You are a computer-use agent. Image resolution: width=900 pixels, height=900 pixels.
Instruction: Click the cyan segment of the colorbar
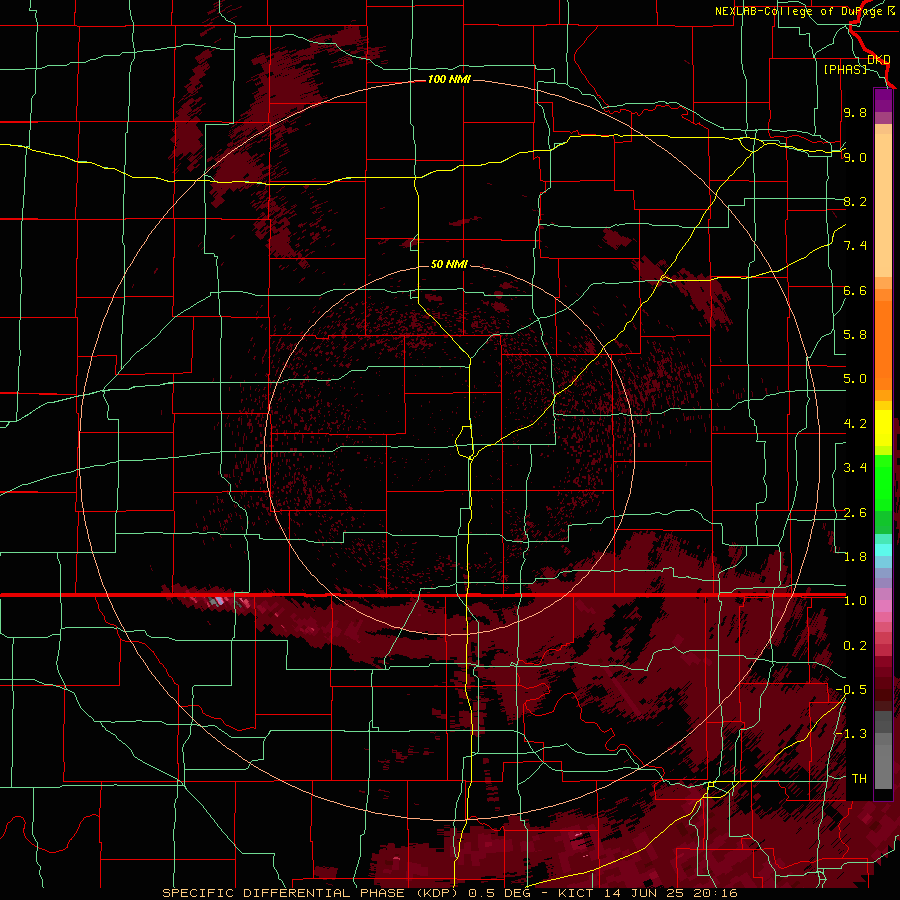click(883, 550)
